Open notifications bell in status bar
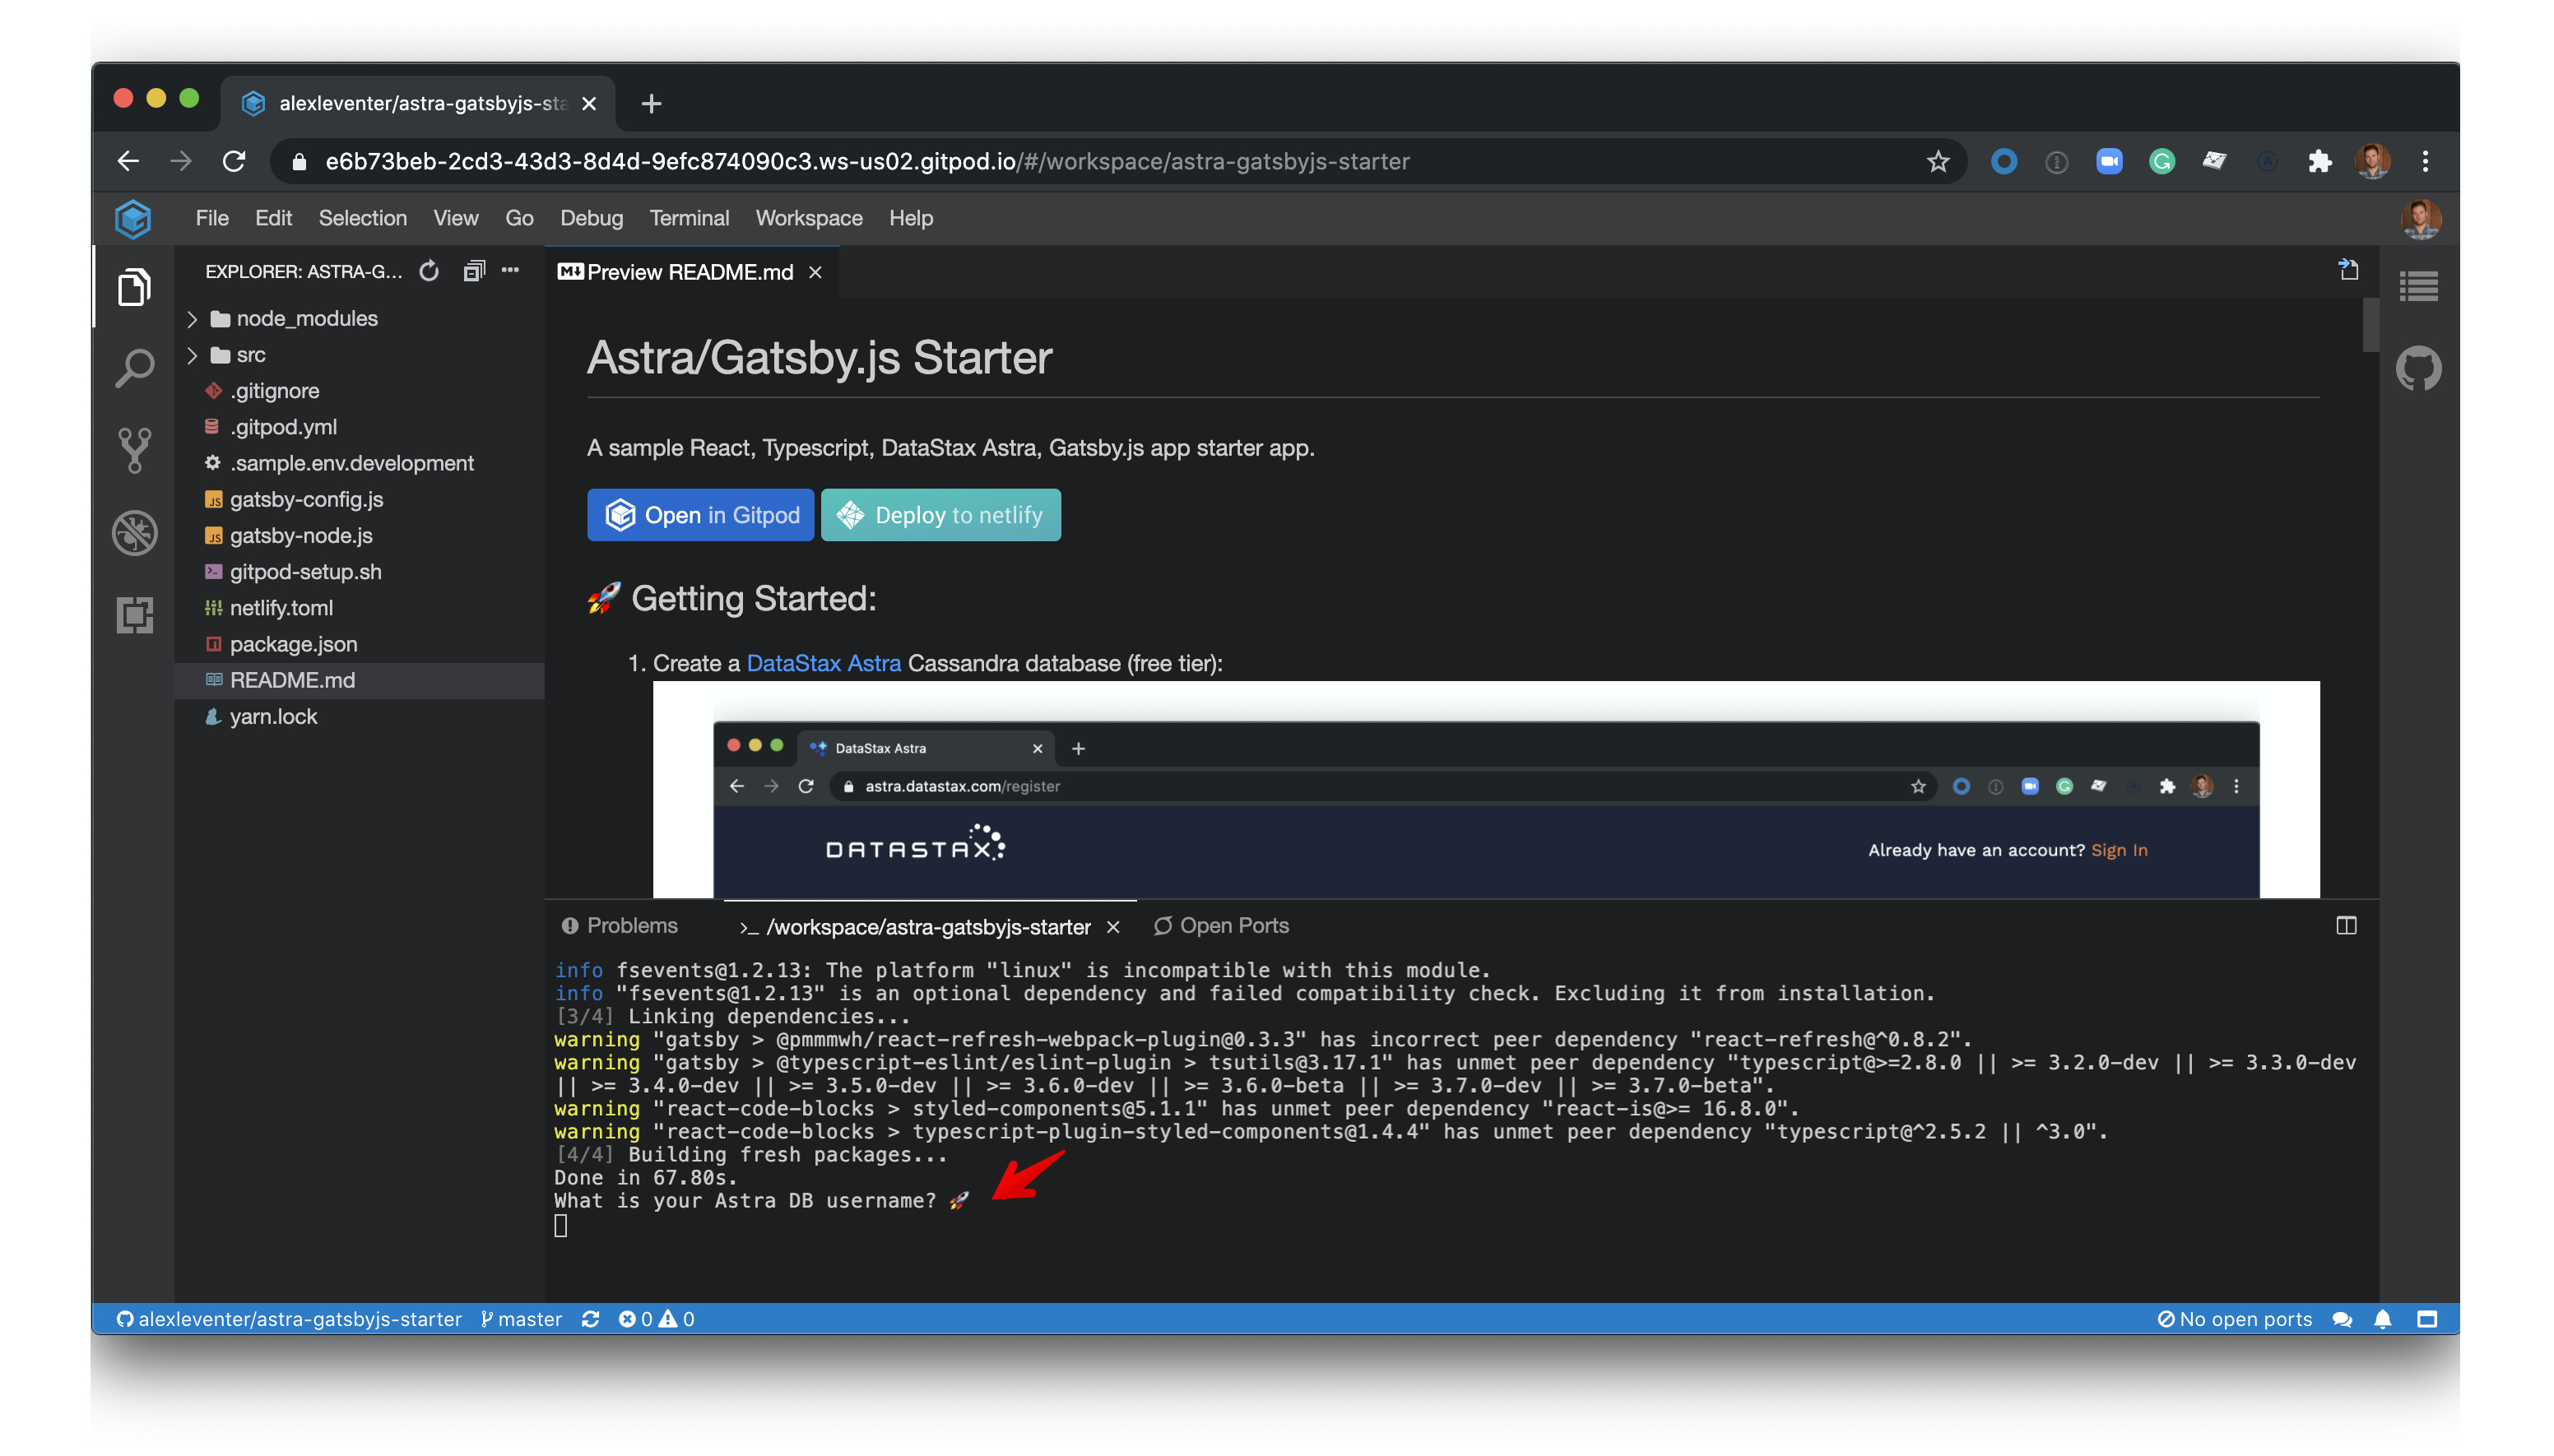 [2383, 1319]
